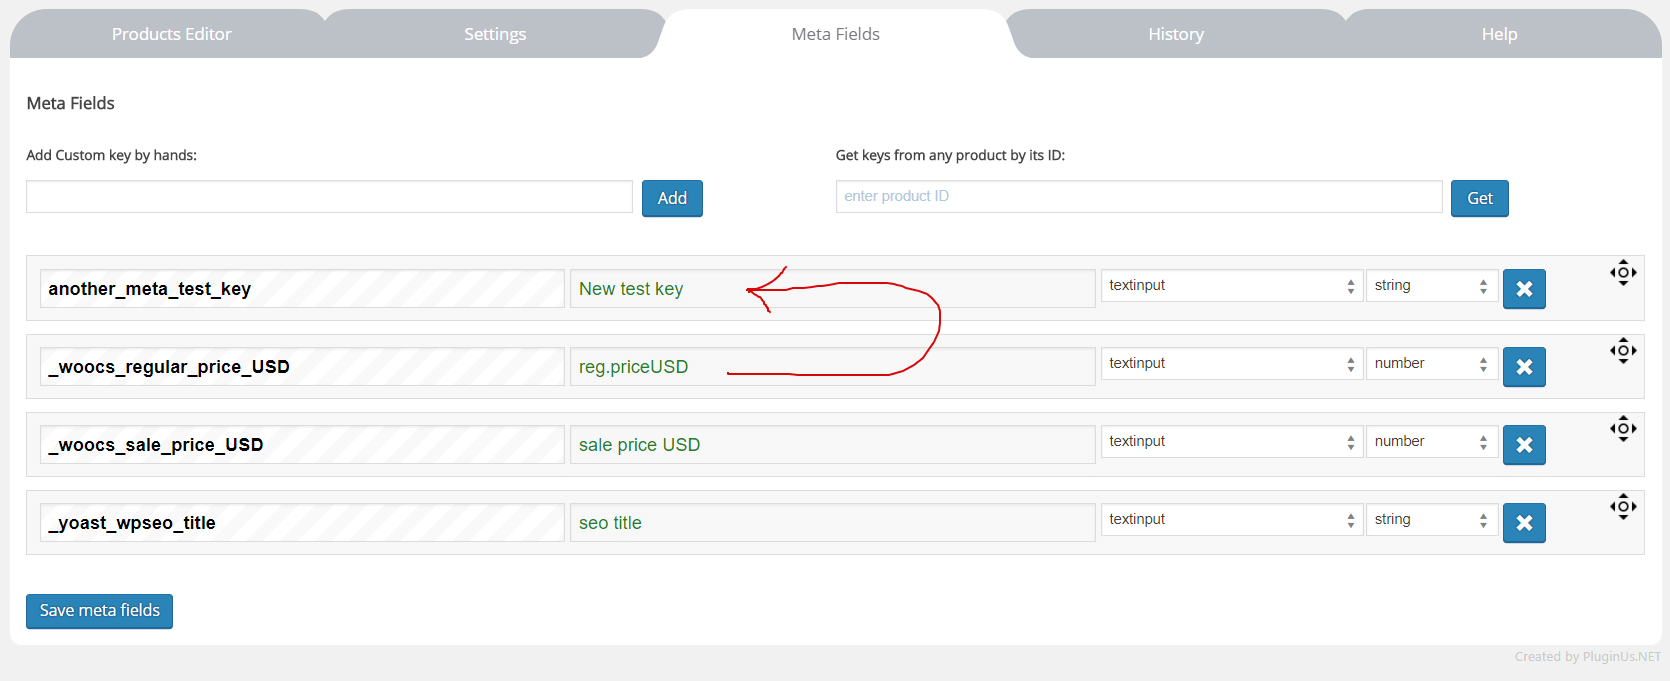
Task: Delete the _woocs_sale_price_USD row
Action: (1523, 445)
